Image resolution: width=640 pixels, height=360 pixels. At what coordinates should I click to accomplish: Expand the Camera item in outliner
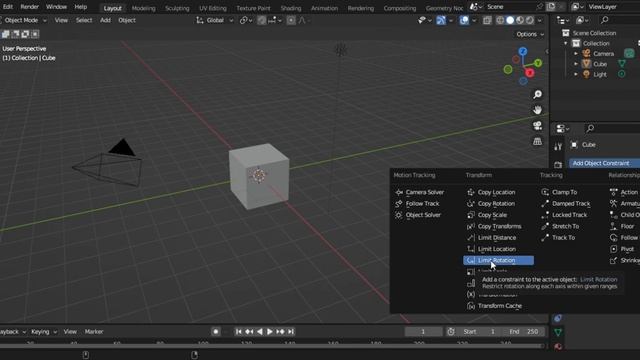point(576,53)
